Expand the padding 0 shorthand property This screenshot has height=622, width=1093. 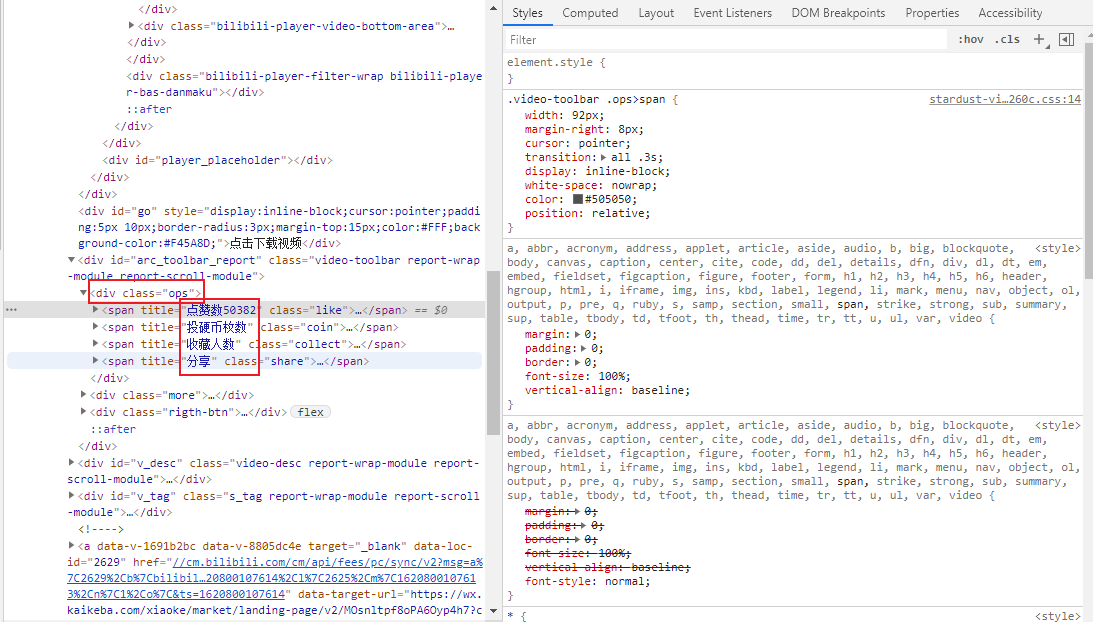tap(583, 349)
